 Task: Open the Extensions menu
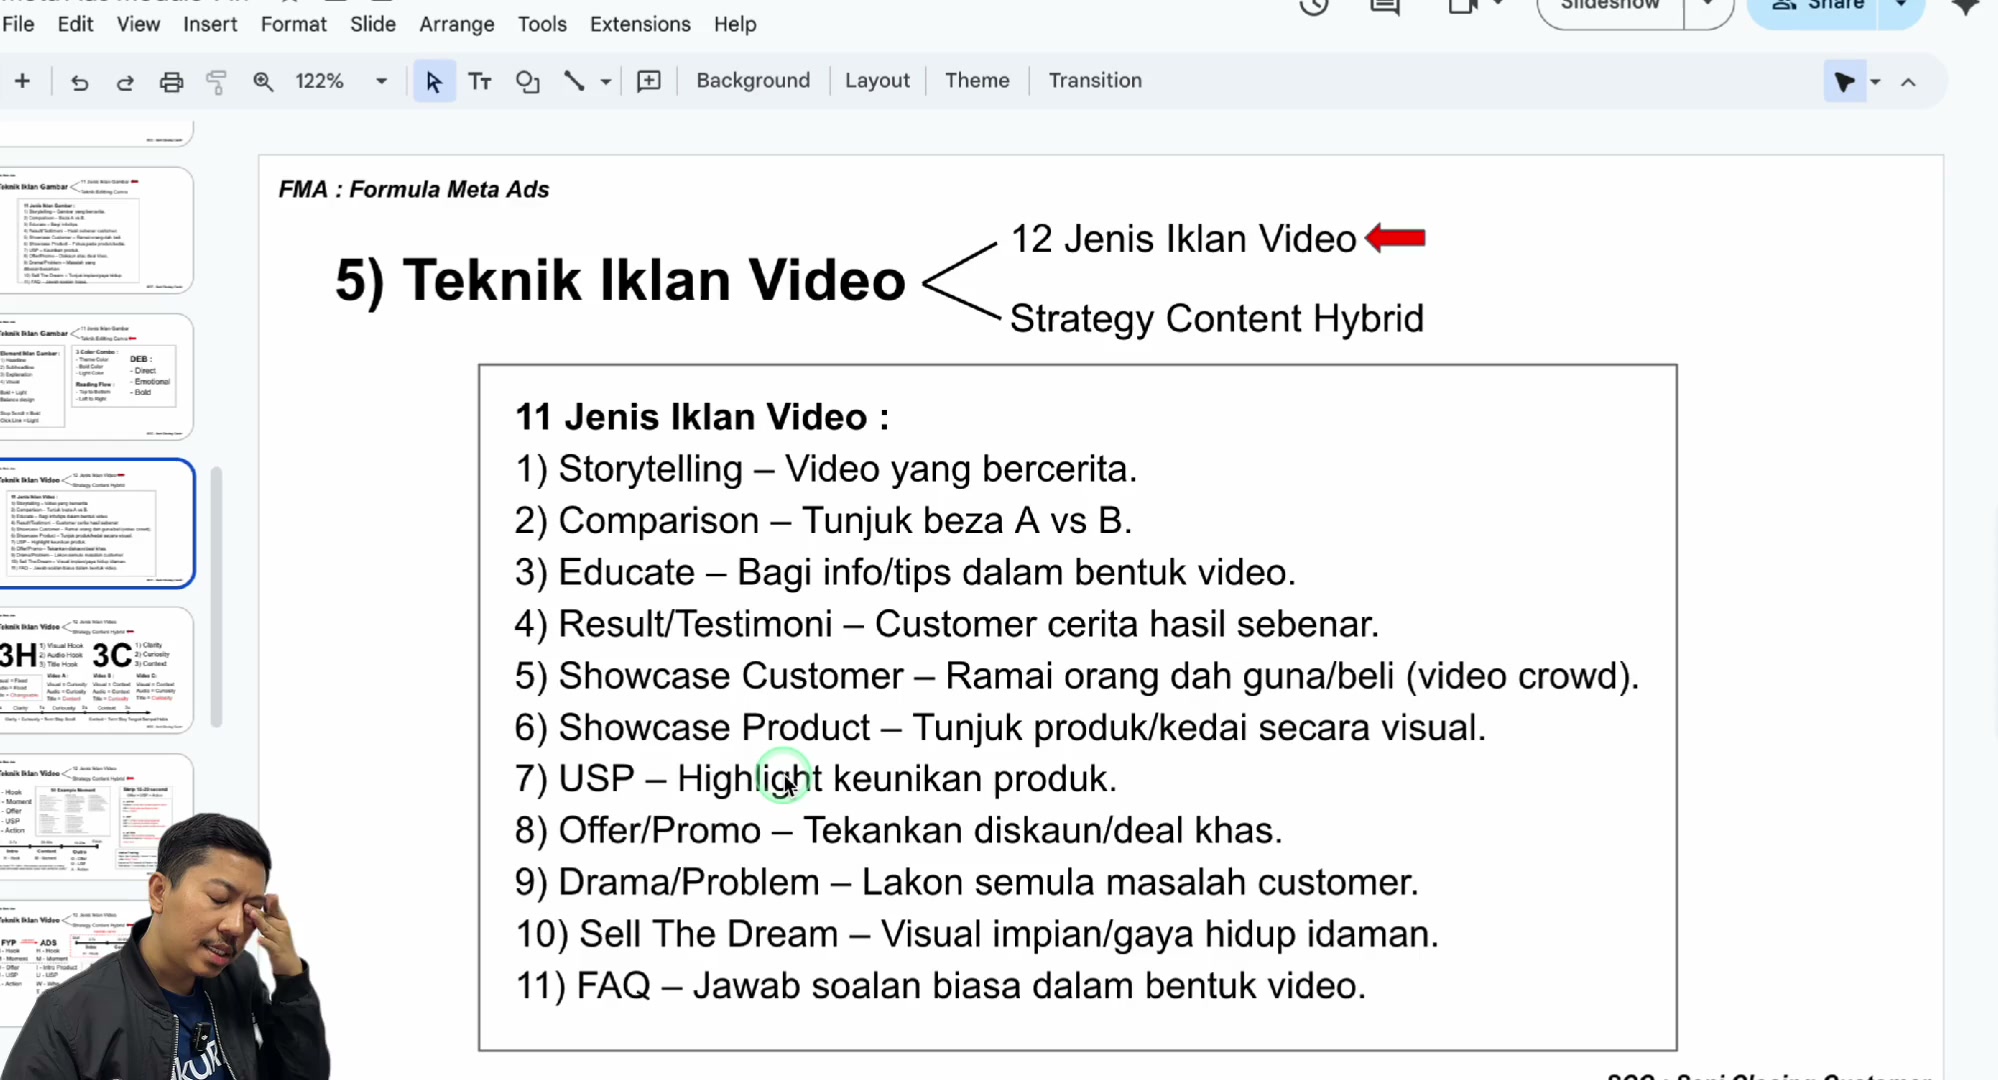click(x=640, y=24)
